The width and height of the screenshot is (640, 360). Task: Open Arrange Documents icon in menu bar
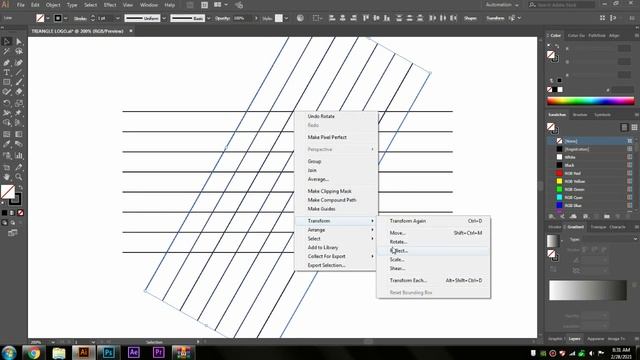220,5
